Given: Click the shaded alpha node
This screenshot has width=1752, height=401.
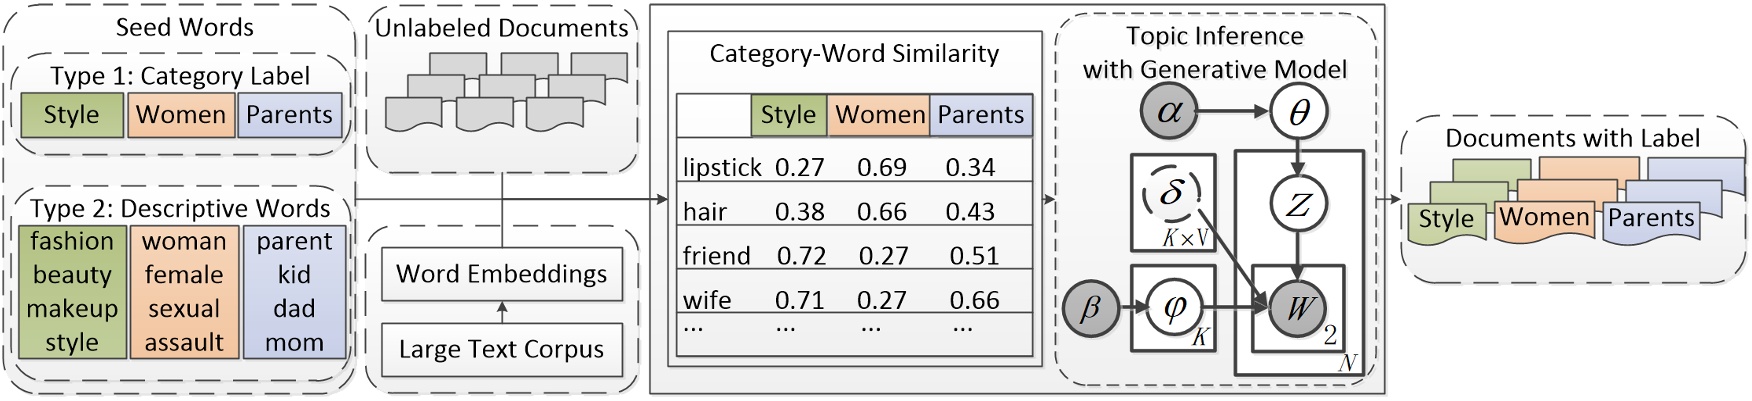Looking at the screenshot, I should (1169, 112).
